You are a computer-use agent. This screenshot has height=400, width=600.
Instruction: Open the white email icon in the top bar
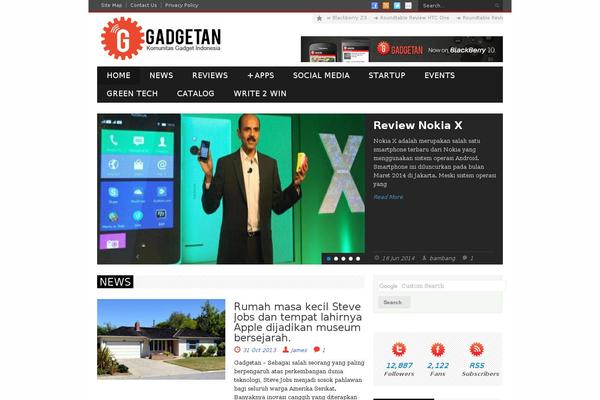pos(408,5)
